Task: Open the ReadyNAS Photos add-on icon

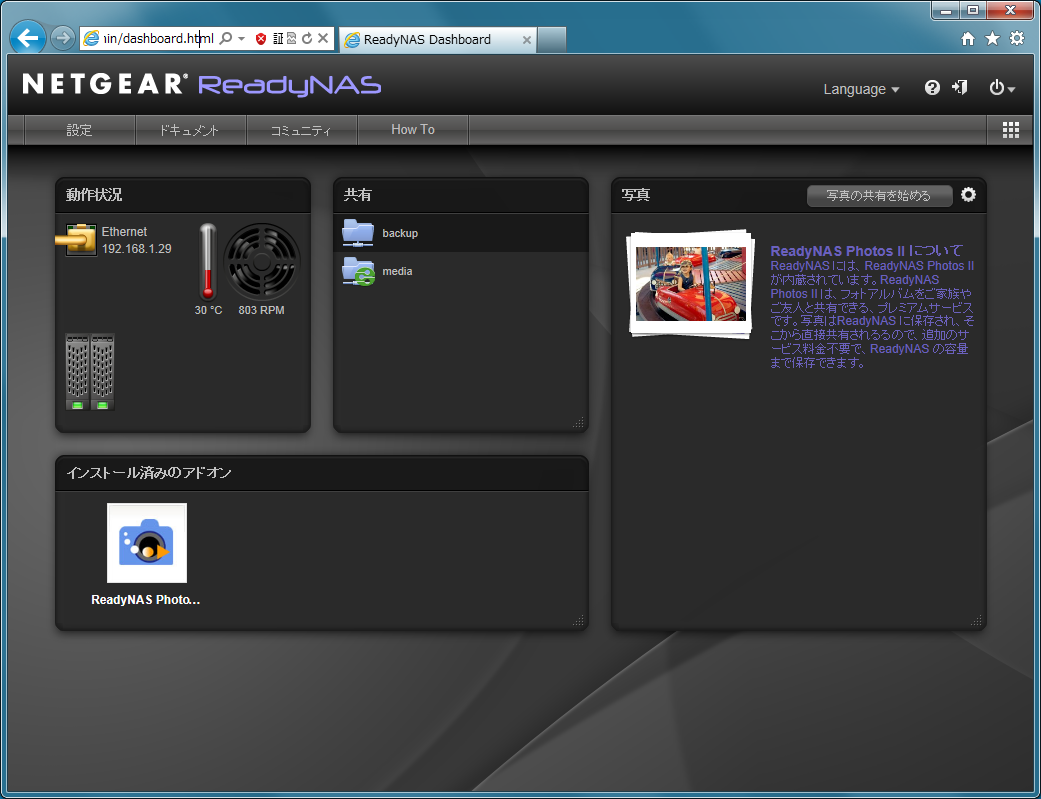Action: point(146,543)
